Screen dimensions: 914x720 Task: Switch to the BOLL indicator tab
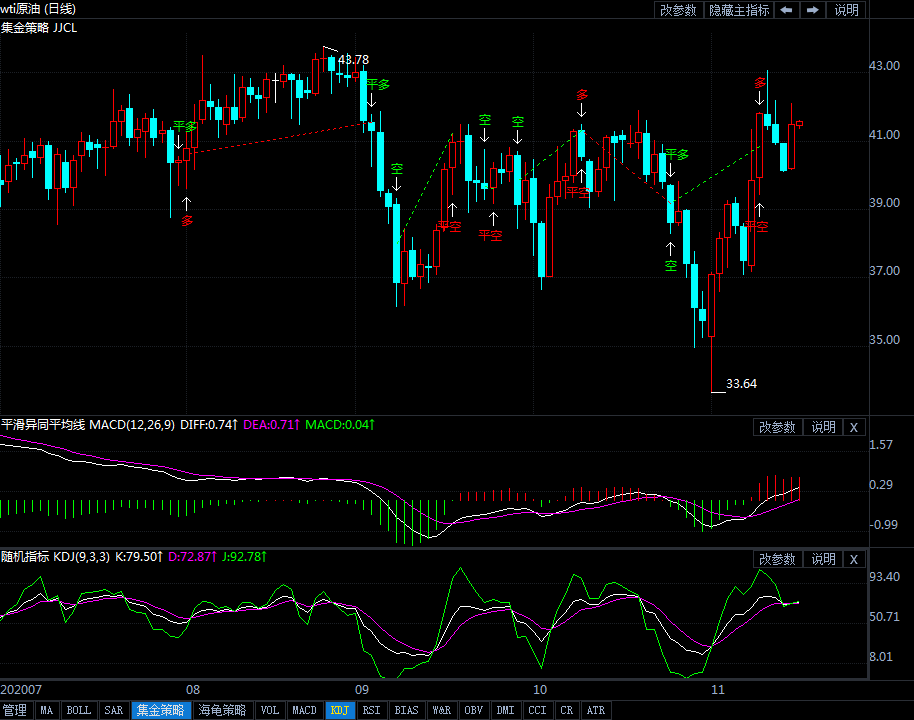pos(78,710)
